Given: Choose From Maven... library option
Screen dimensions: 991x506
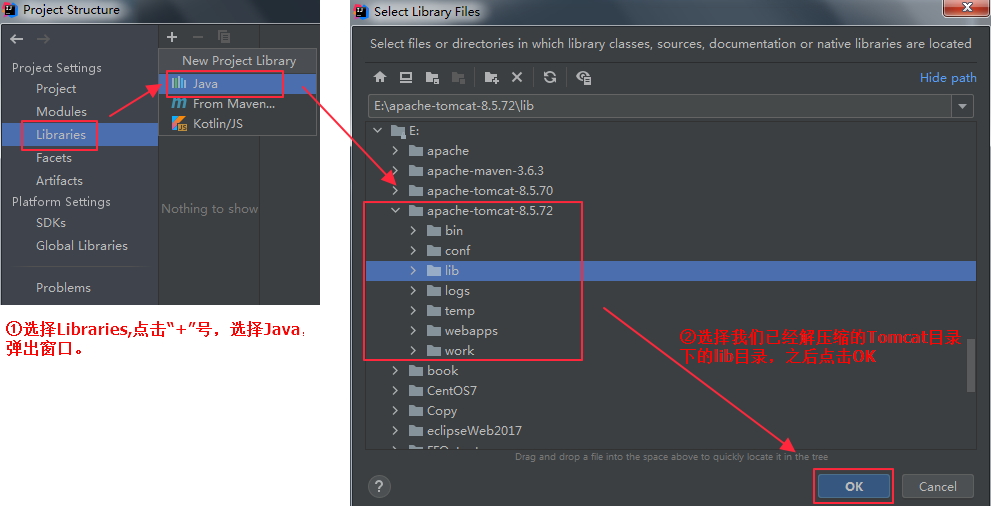Looking at the screenshot, I should (x=238, y=104).
